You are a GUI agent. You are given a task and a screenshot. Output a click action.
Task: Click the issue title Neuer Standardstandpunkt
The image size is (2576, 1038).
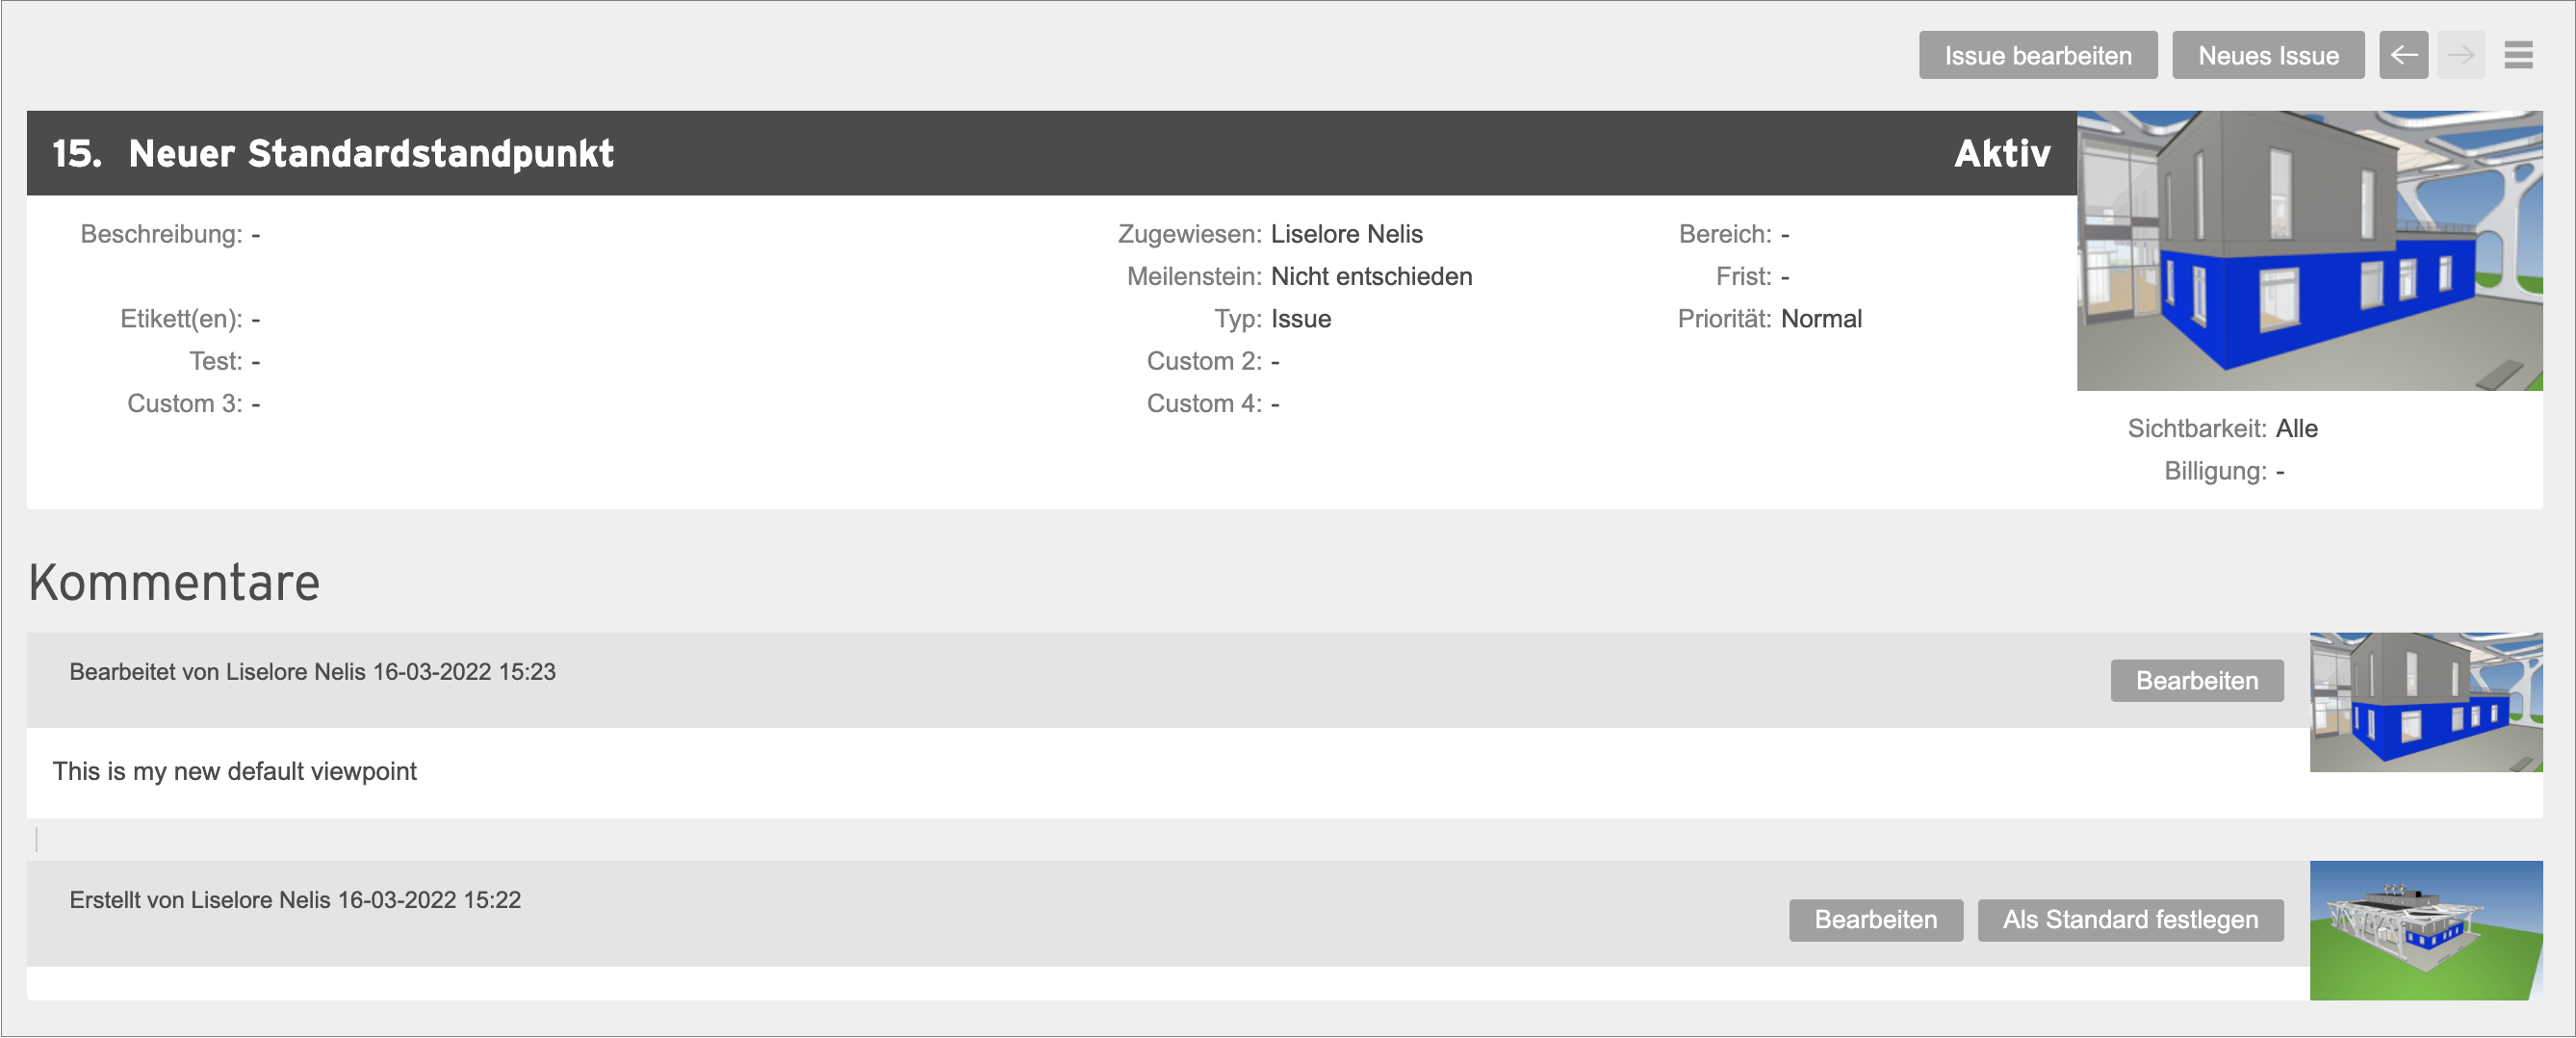(371, 153)
